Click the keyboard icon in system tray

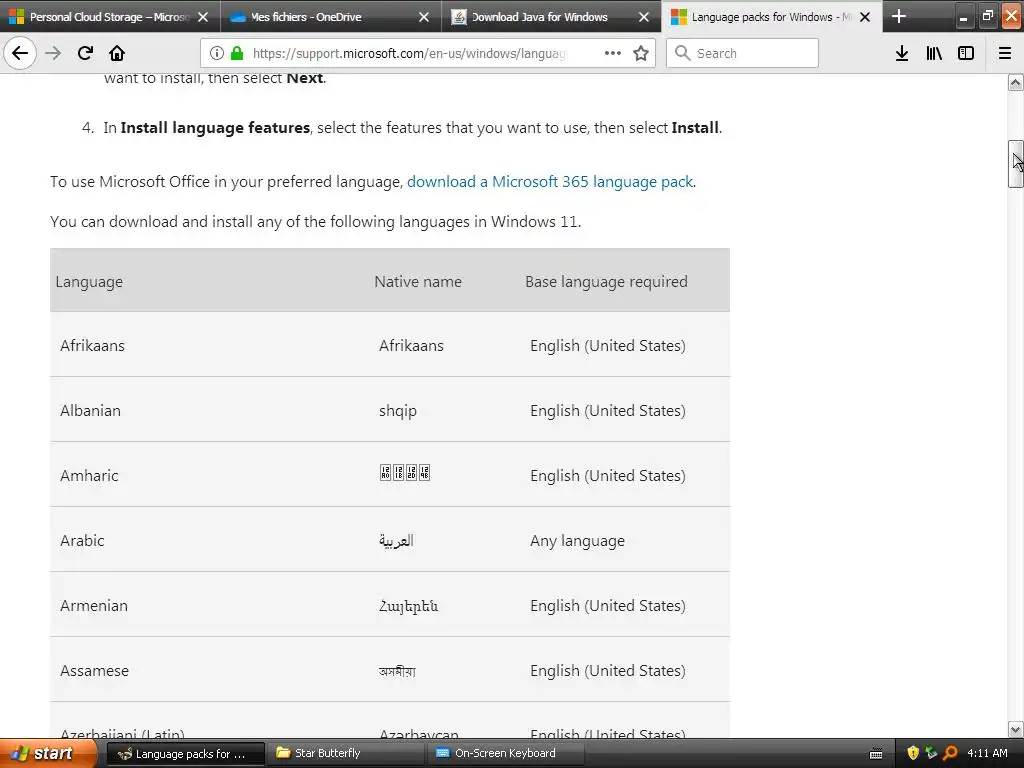click(876, 754)
